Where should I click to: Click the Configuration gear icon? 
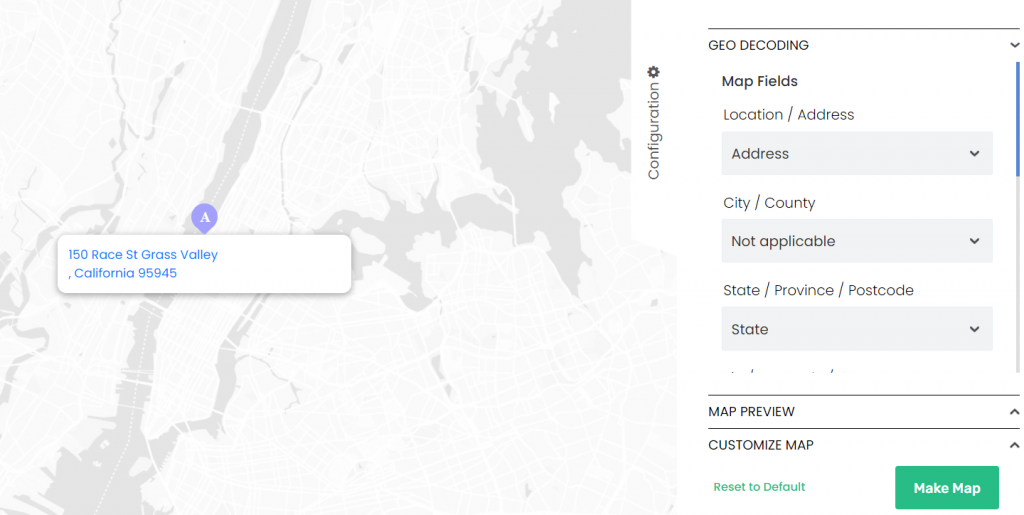point(653,72)
